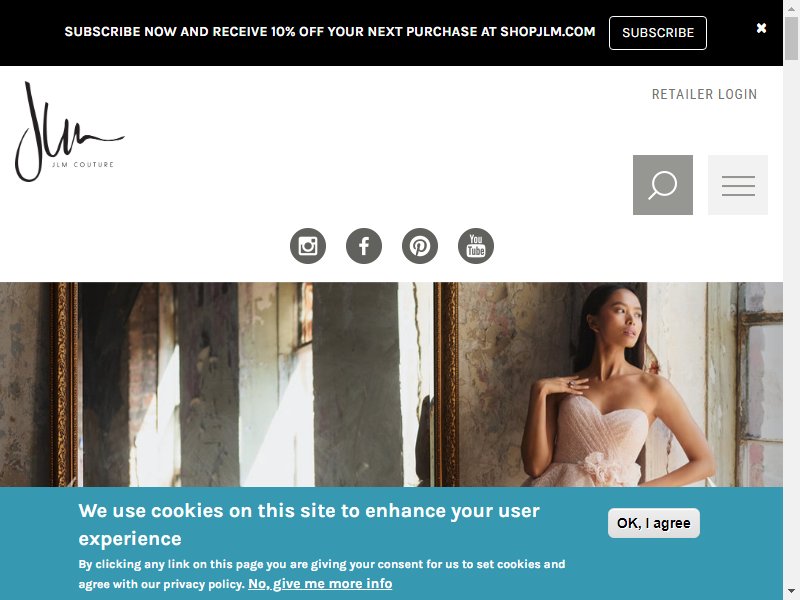The image size is (800, 600).
Task: Click the magnifying glass search icon
Action: 663,185
